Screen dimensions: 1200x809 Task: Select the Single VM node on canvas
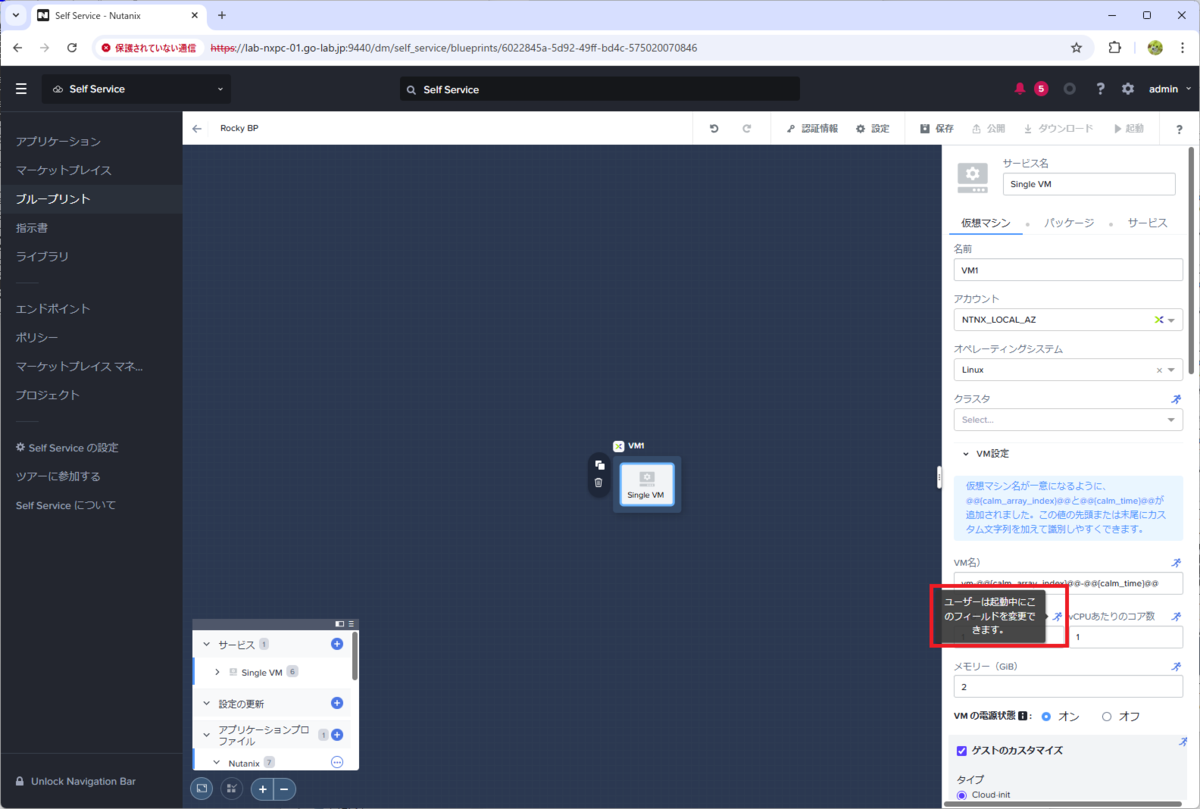(646, 484)
